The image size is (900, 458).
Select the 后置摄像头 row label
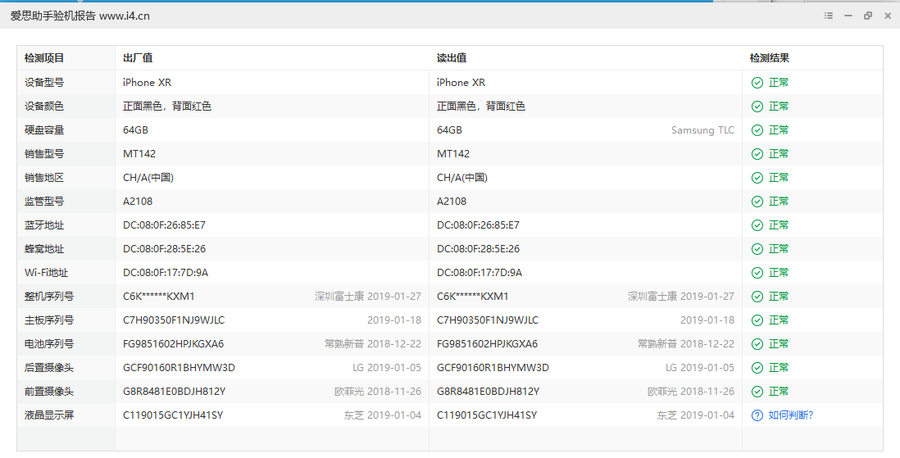[x=49, y=367]
